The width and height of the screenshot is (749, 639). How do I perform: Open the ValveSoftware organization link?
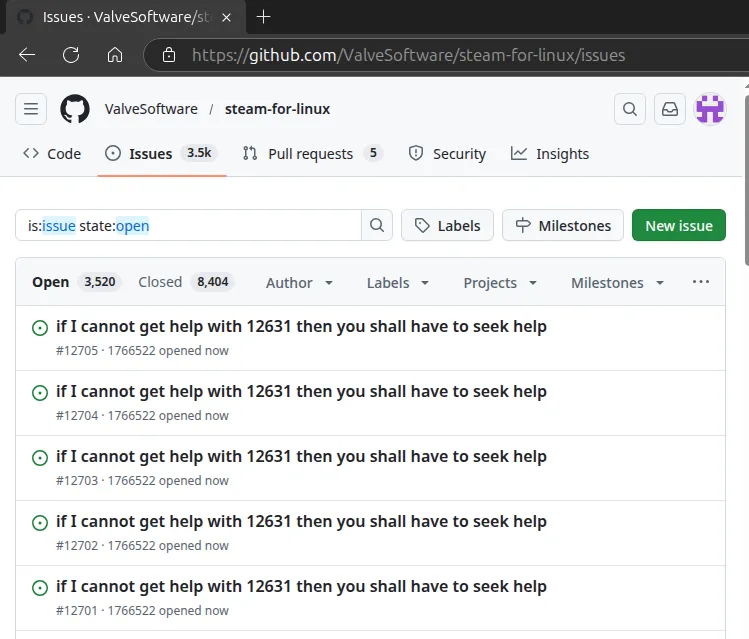click(x=151, y=109)
